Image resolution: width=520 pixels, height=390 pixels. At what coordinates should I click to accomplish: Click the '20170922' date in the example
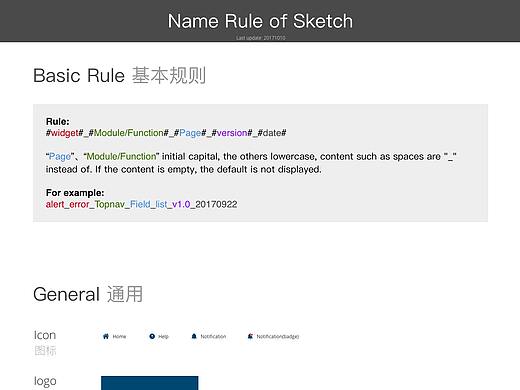coord(216,204)
